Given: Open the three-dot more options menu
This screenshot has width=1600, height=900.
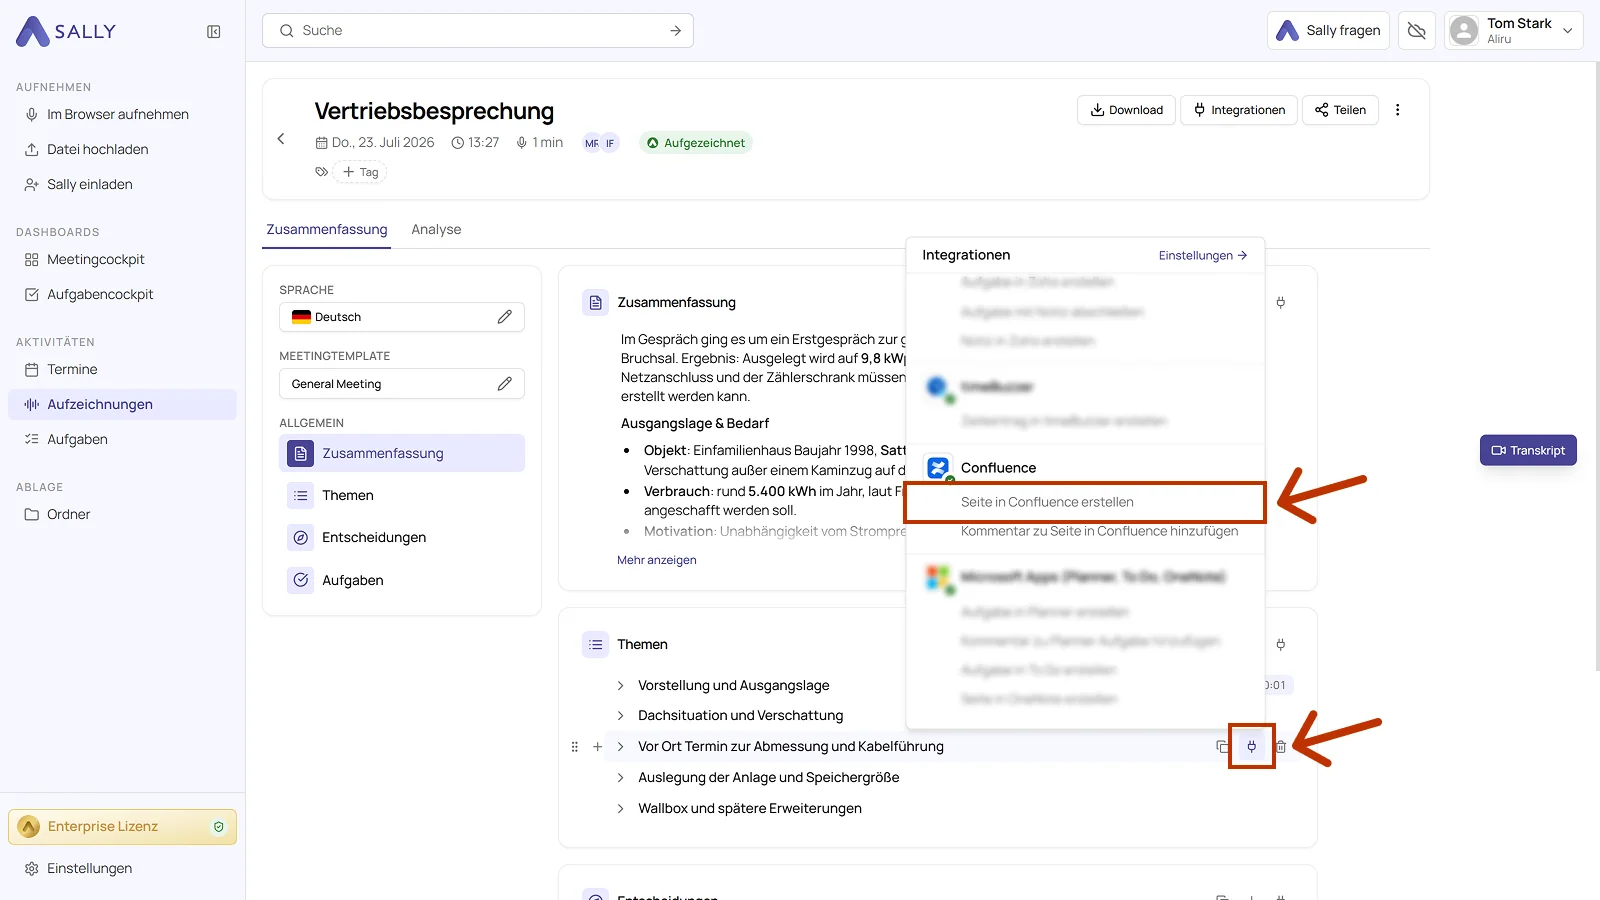Looking at the screenshot, I should pyautogui.click(x=1398, y=110).
